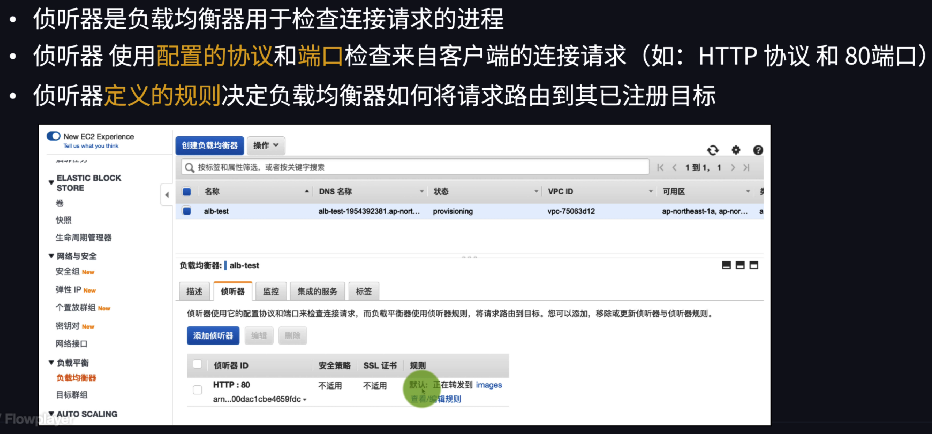Open 弹性 IP in the sidebar
This screenshot has width=932, height=434.
(x=68, y=290)
